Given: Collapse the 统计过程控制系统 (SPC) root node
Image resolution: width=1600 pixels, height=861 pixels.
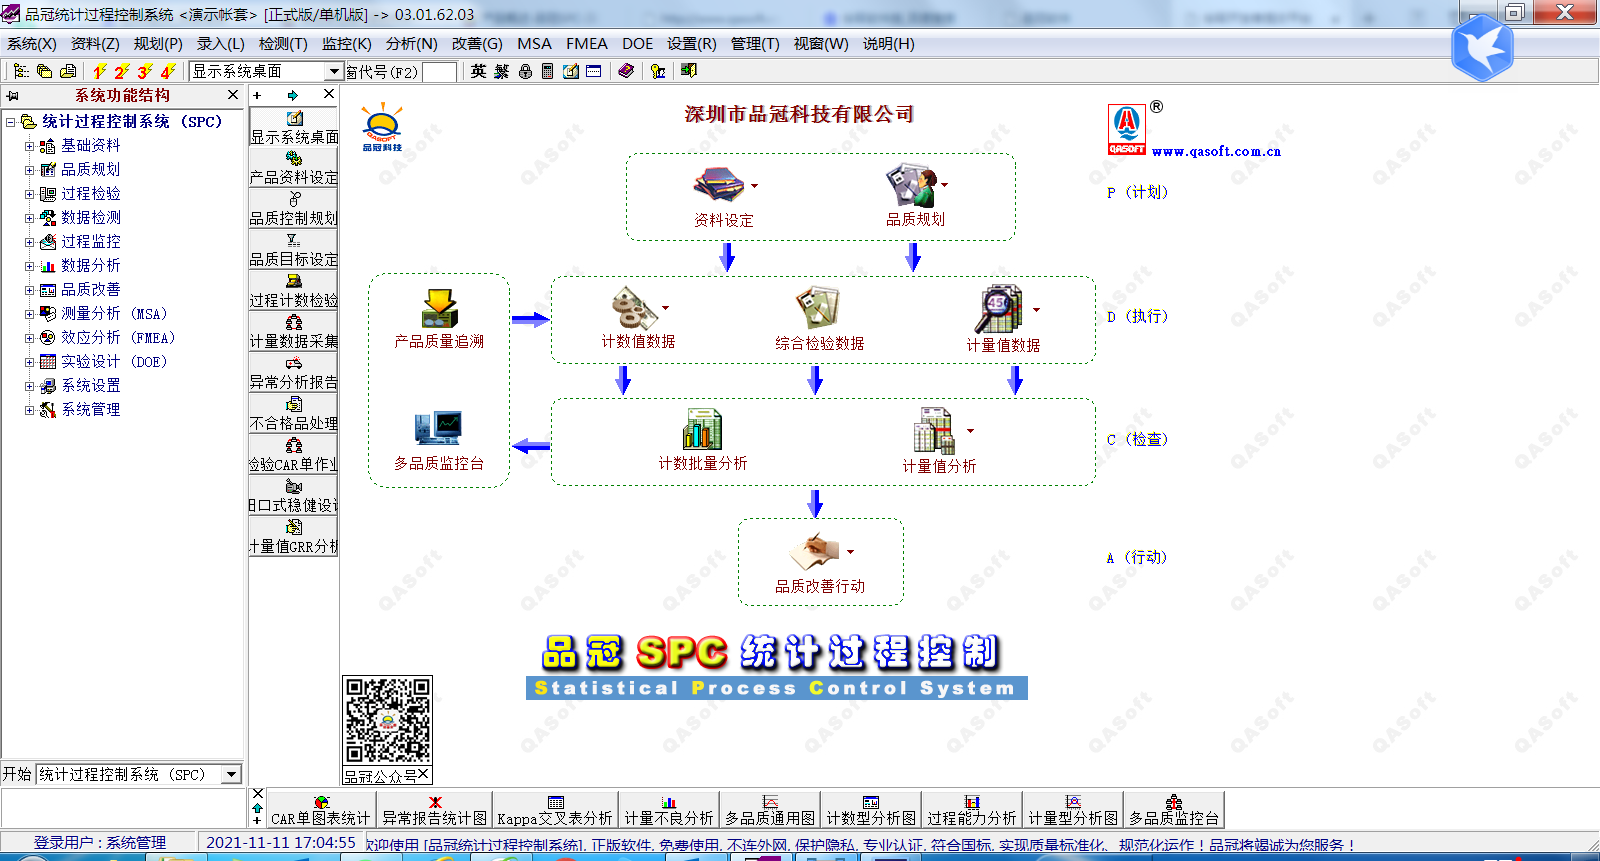Looking at the screenshot, I should [11, 122].
